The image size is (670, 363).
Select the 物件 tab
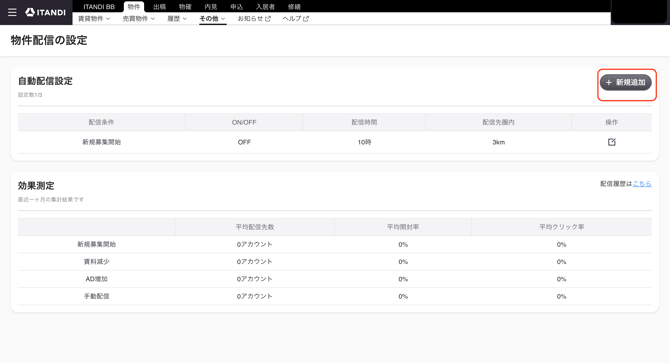tap(134, 6)
